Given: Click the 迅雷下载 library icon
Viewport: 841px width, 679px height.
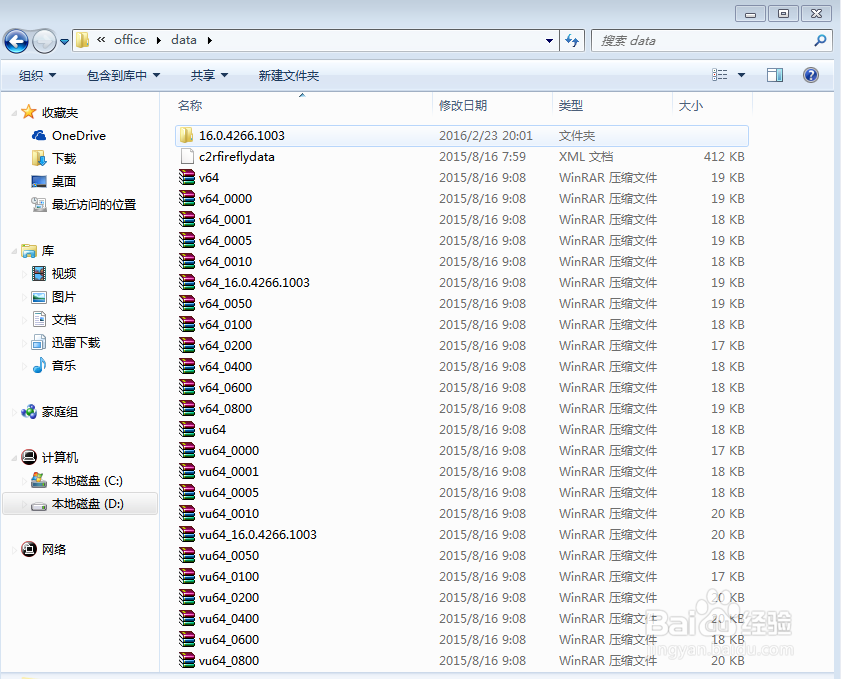Looking at the screenshot, I should 37,341.
